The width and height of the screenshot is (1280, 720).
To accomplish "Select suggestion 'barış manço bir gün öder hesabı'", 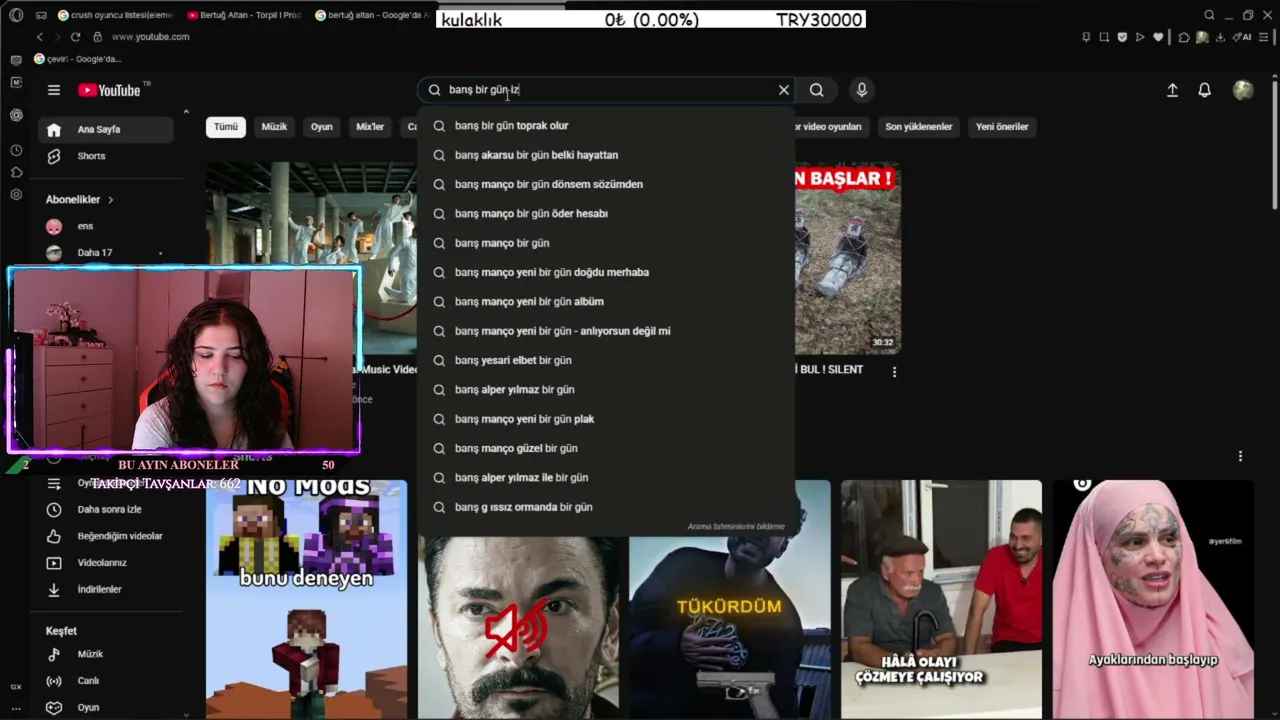I will [x=606, y=213].
